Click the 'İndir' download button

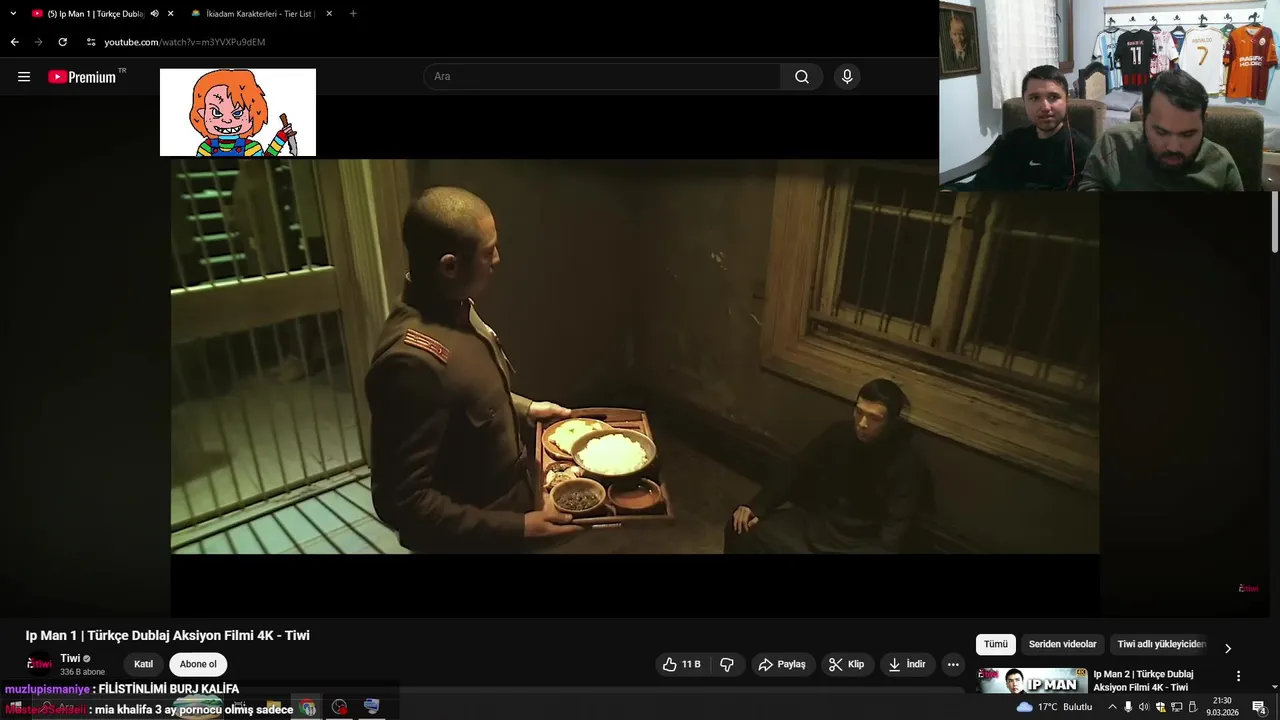[907, 664]
